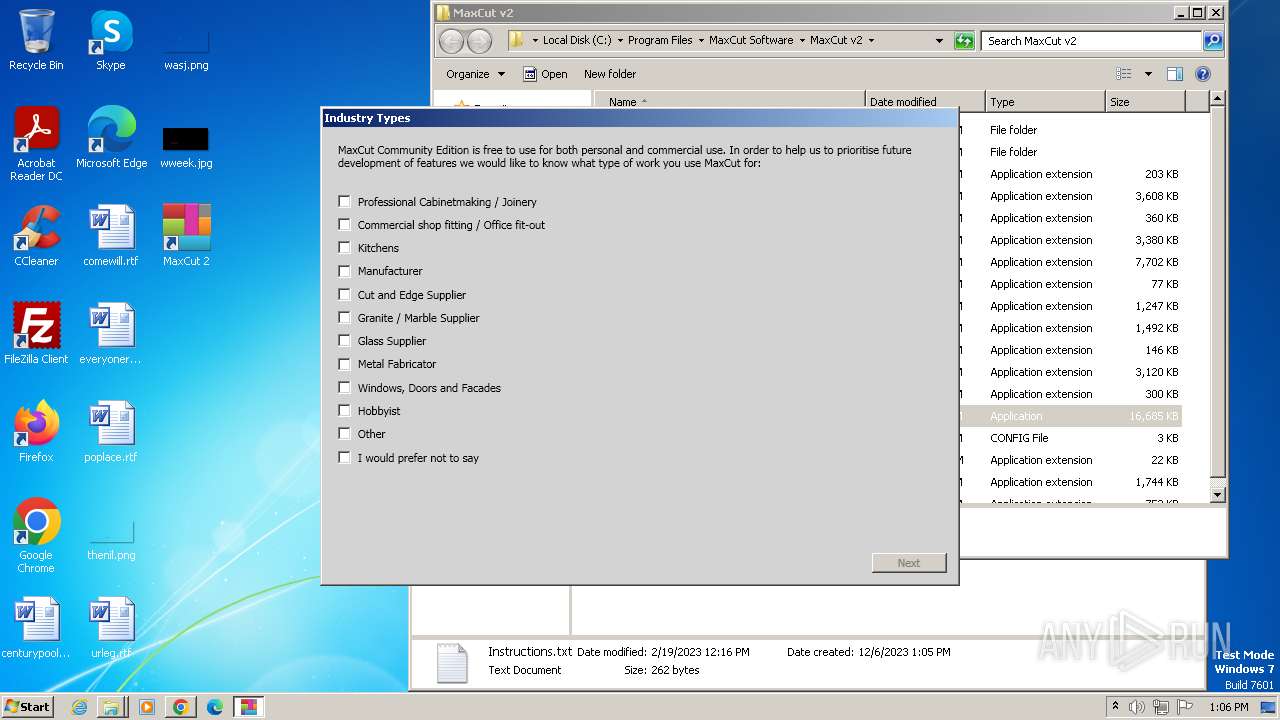
Task: Expand address bar history dropdown
Action: (x=938, y=41)
